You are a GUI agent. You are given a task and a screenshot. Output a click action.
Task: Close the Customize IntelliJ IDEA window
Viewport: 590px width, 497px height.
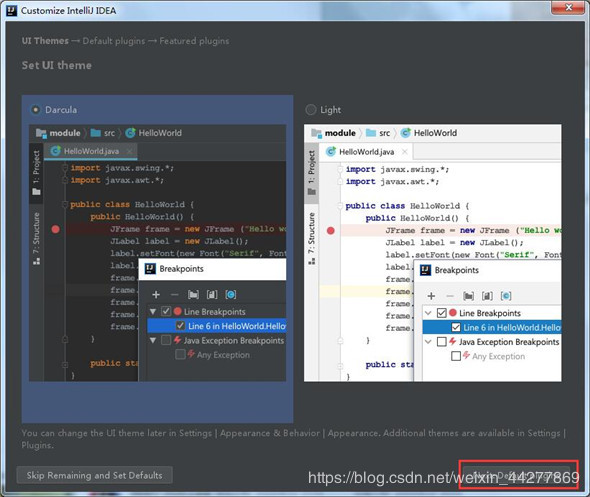pos(568,7)
